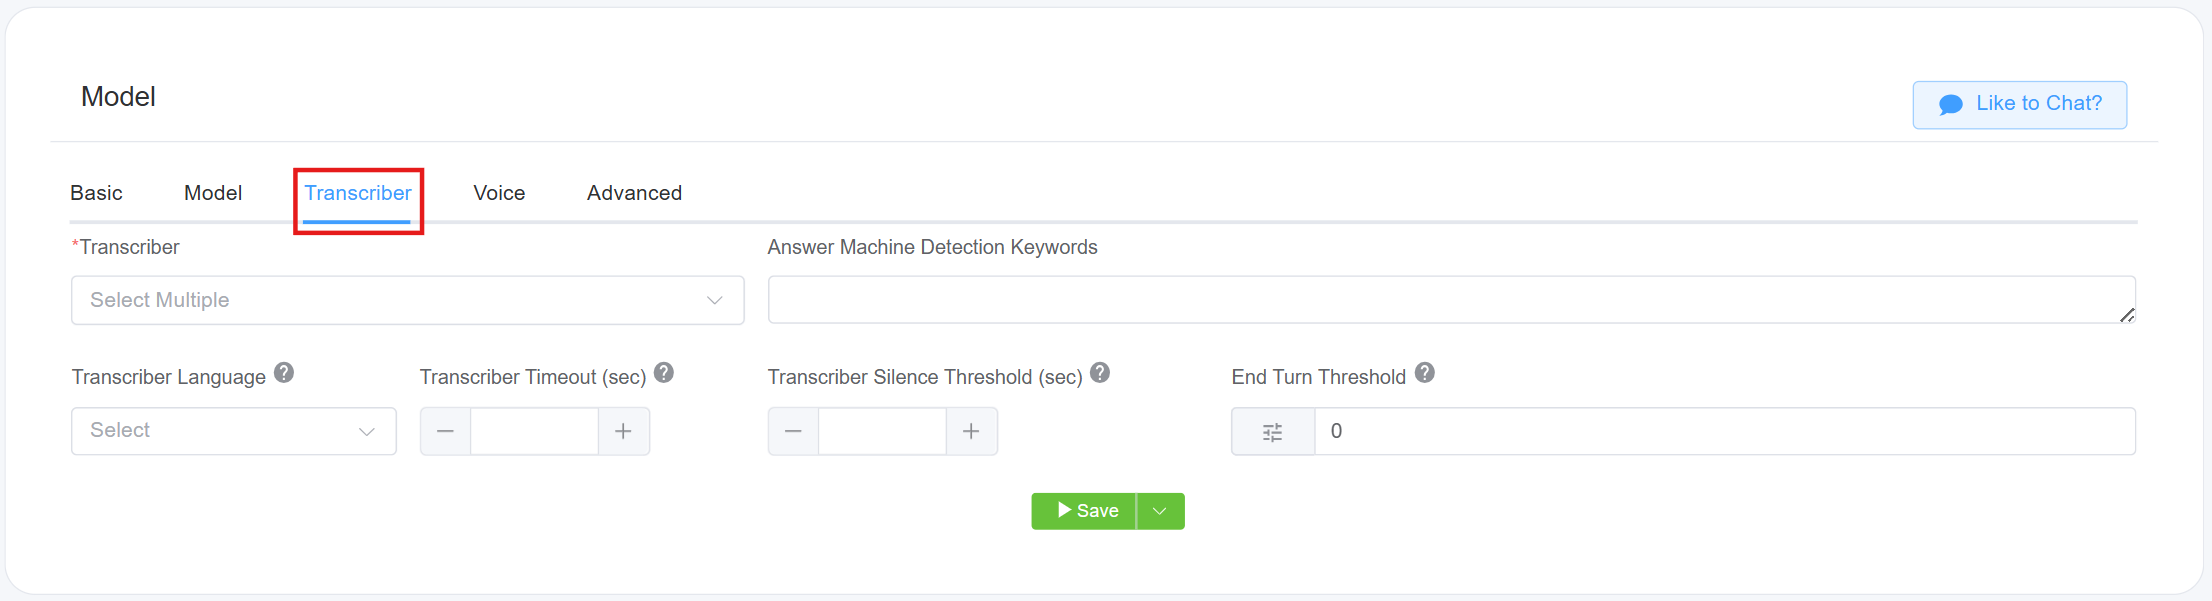Decrease Transcriber Timeout with minus button

(x=446, y=432)
